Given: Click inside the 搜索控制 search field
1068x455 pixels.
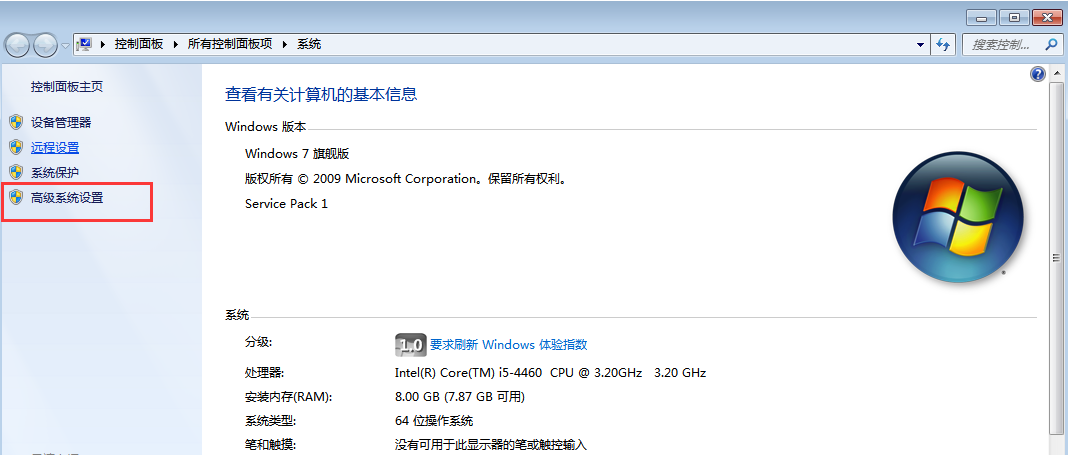Looking at the screenshot, I should click(1002, 45).
